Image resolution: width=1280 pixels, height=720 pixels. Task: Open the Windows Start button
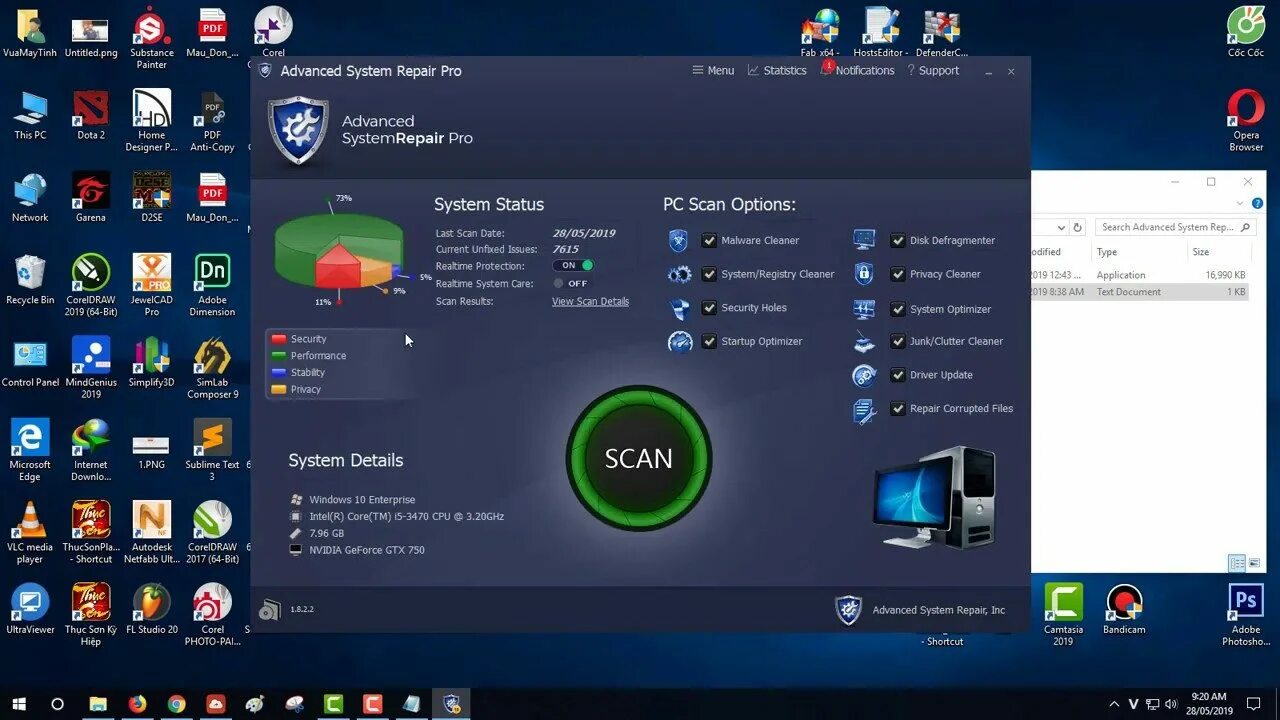tap(18, 704)
